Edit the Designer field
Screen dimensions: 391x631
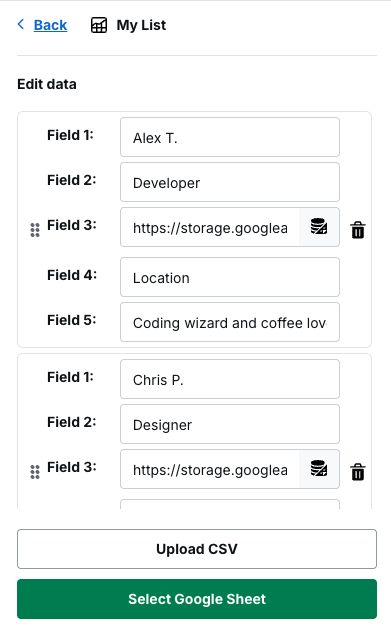[230, 424]
